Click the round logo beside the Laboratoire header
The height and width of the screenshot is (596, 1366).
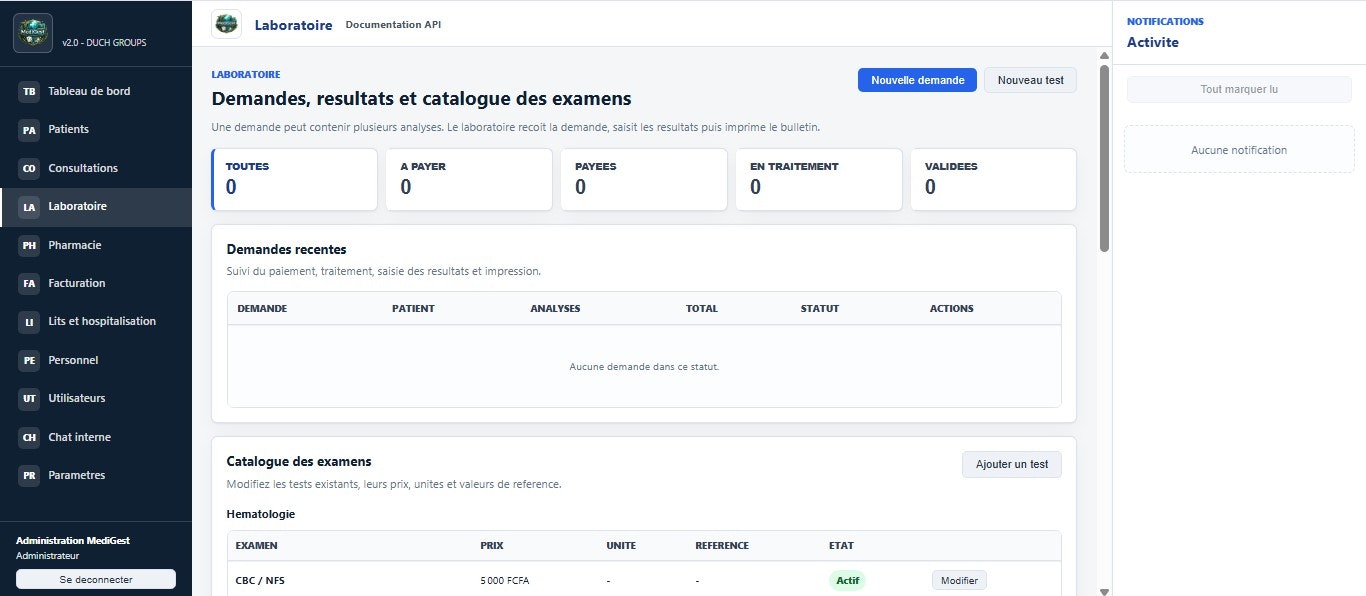227,24
